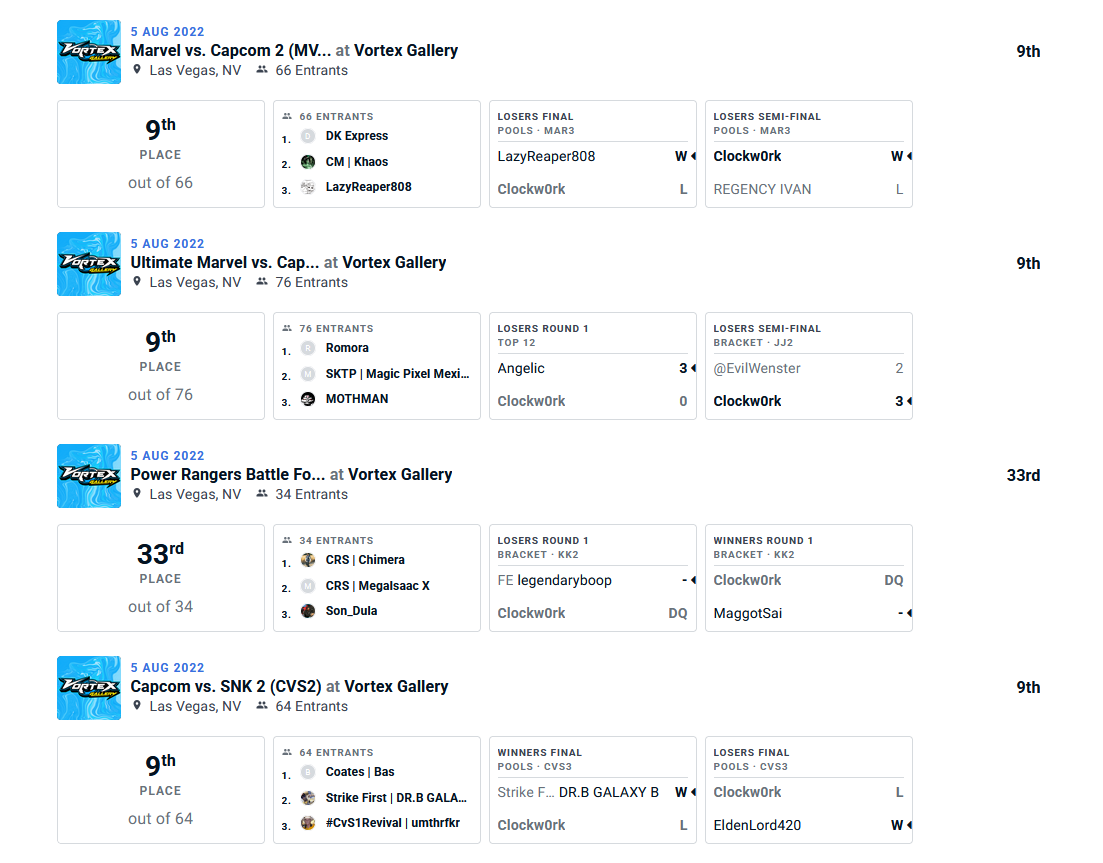
Task: Click Vortex Gallery logo beside Marvel vs. Capcom 2
Action: tap(89, 52)
